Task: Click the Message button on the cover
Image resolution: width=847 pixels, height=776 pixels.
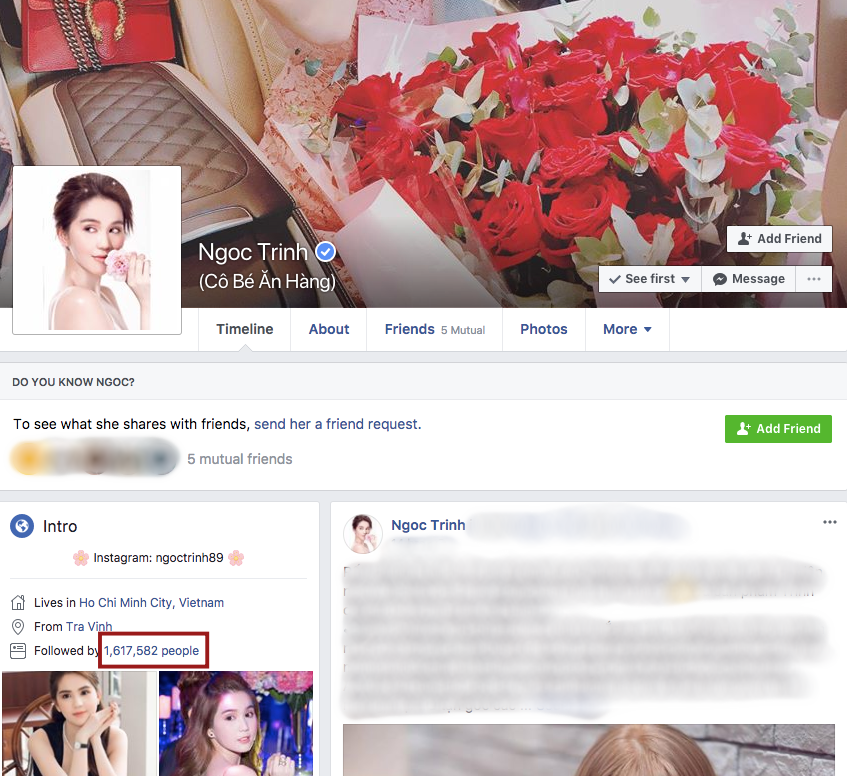Action: pos(748,279)
